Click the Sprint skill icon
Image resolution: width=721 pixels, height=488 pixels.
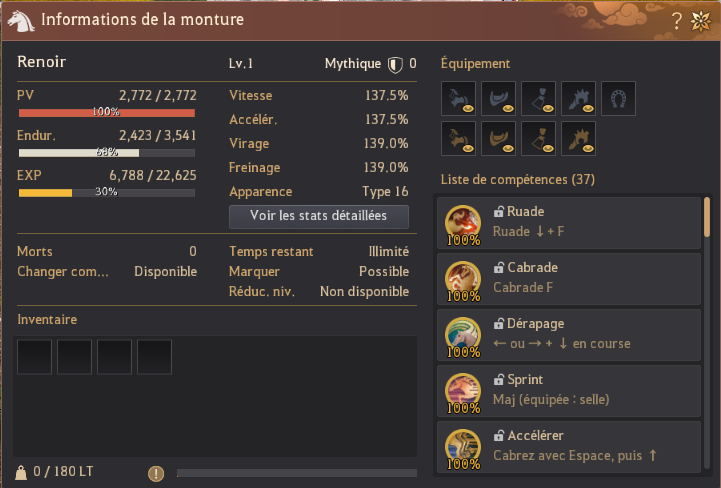(463, 392)
